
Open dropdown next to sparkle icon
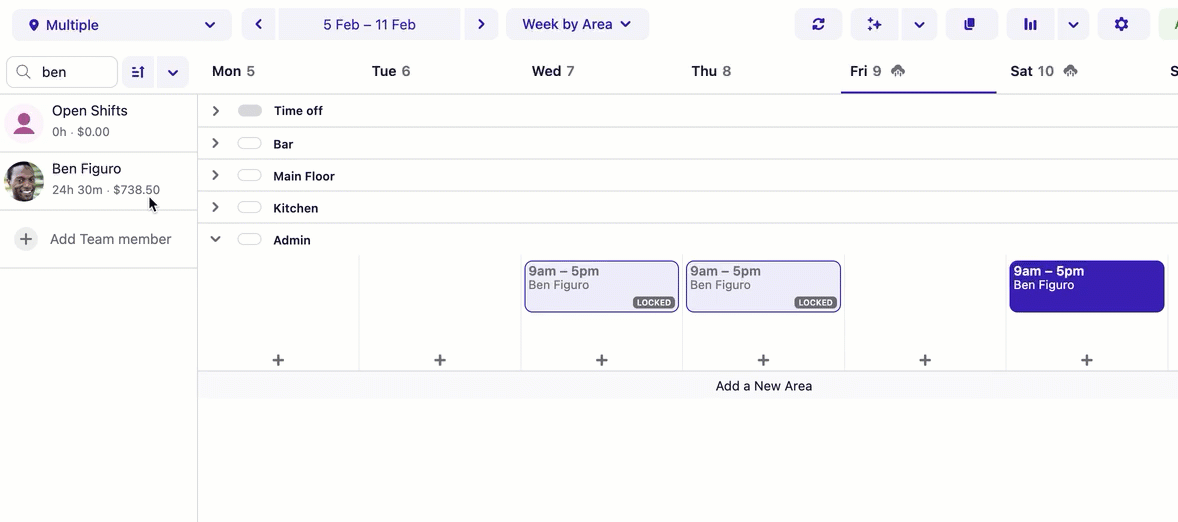(x=920, y=25)
